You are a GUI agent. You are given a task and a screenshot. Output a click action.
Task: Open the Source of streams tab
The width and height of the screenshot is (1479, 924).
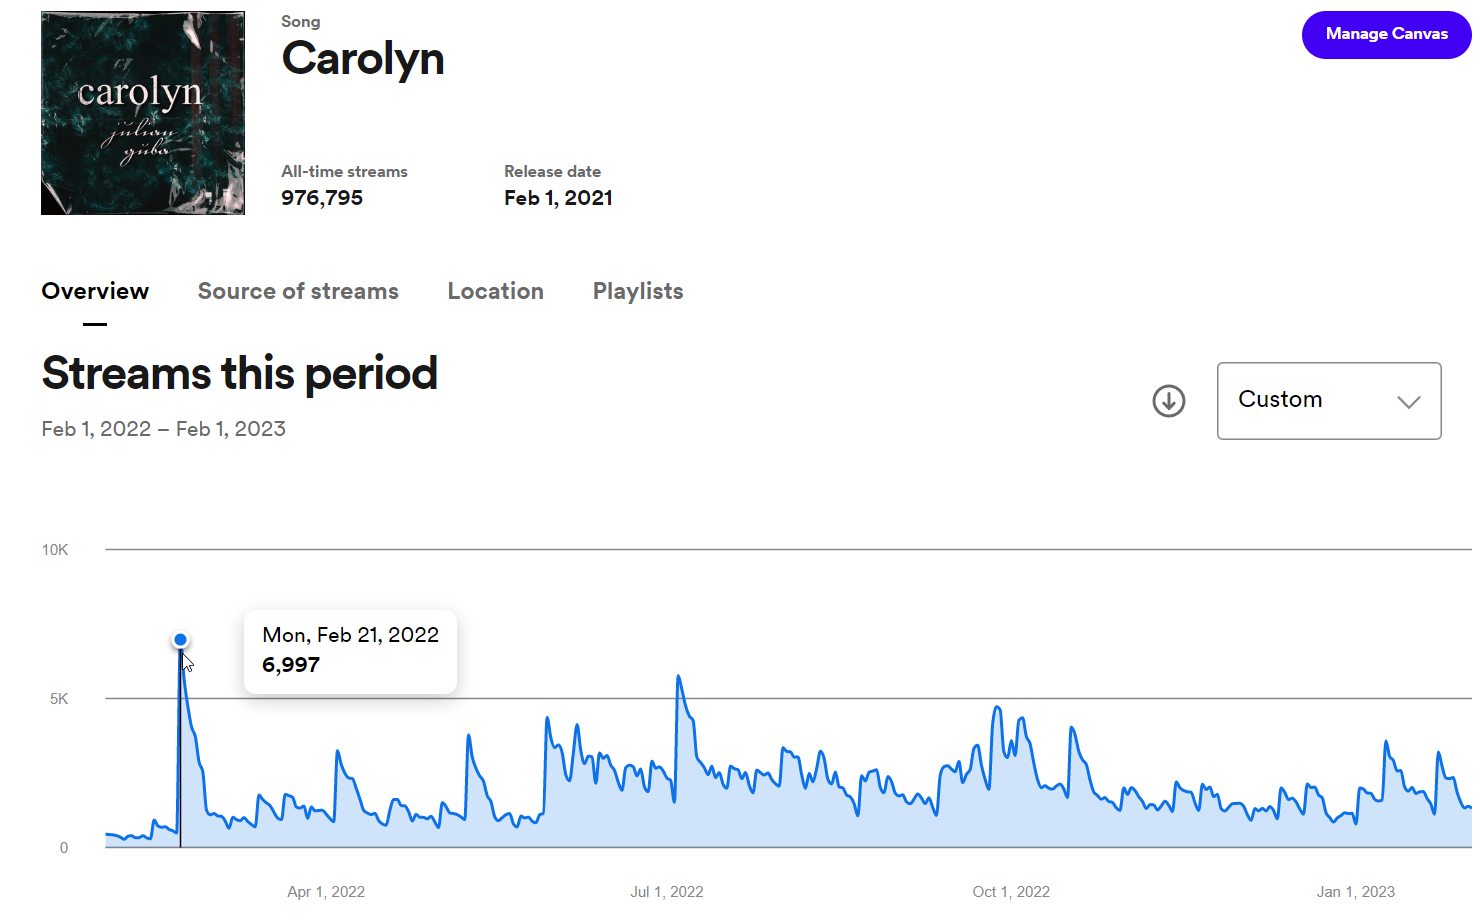[298, 291]
